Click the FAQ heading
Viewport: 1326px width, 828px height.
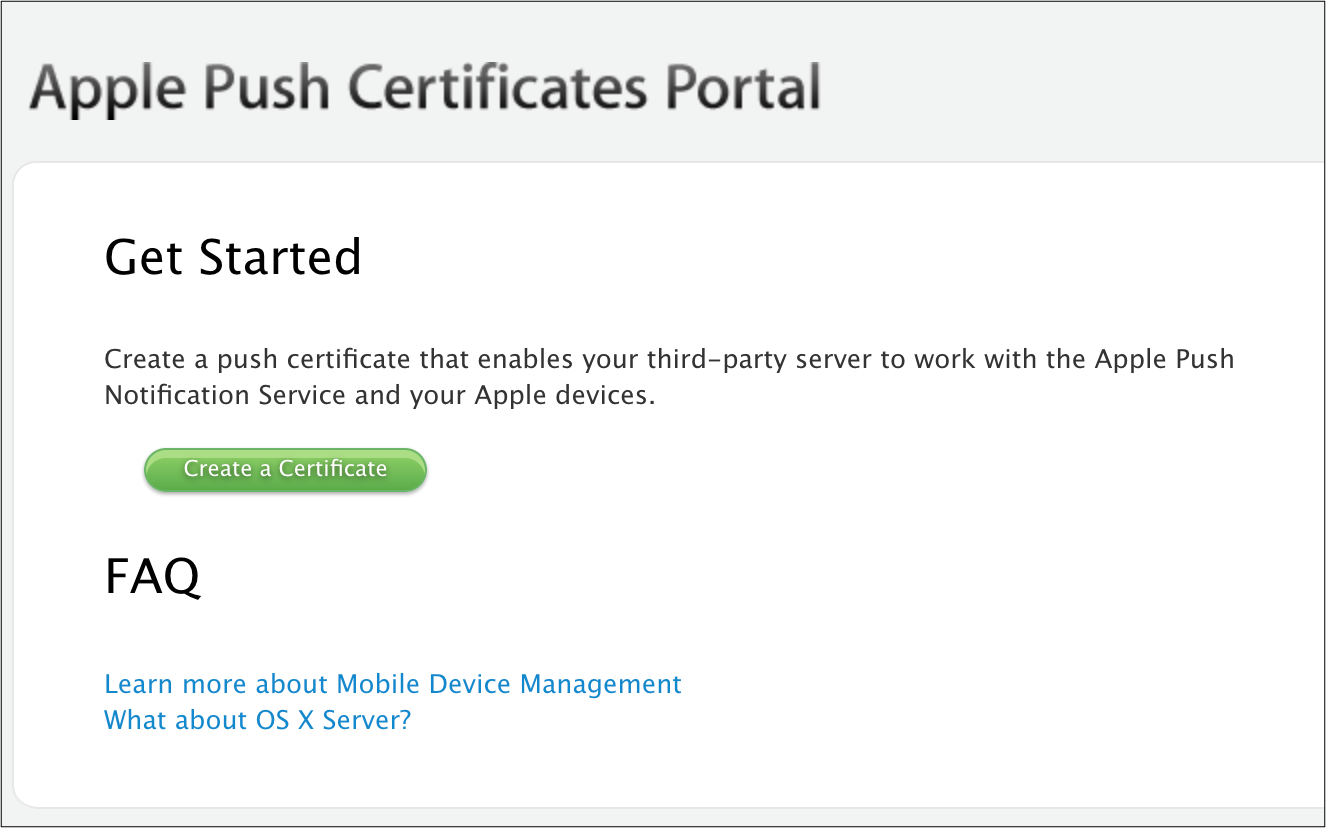(x=152, y=576)
